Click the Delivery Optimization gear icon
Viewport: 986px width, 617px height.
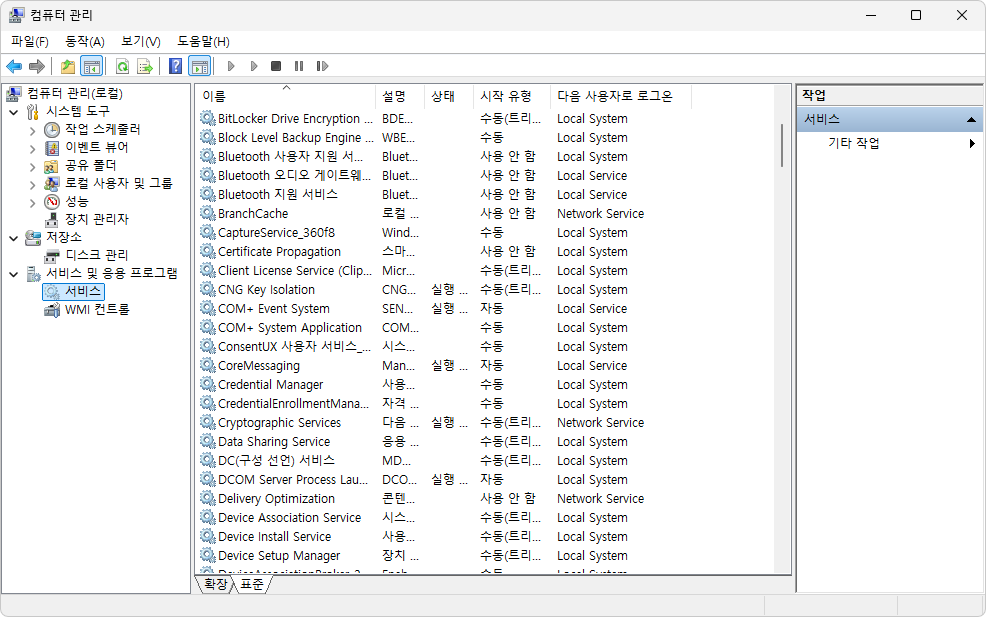coord(208,498)
